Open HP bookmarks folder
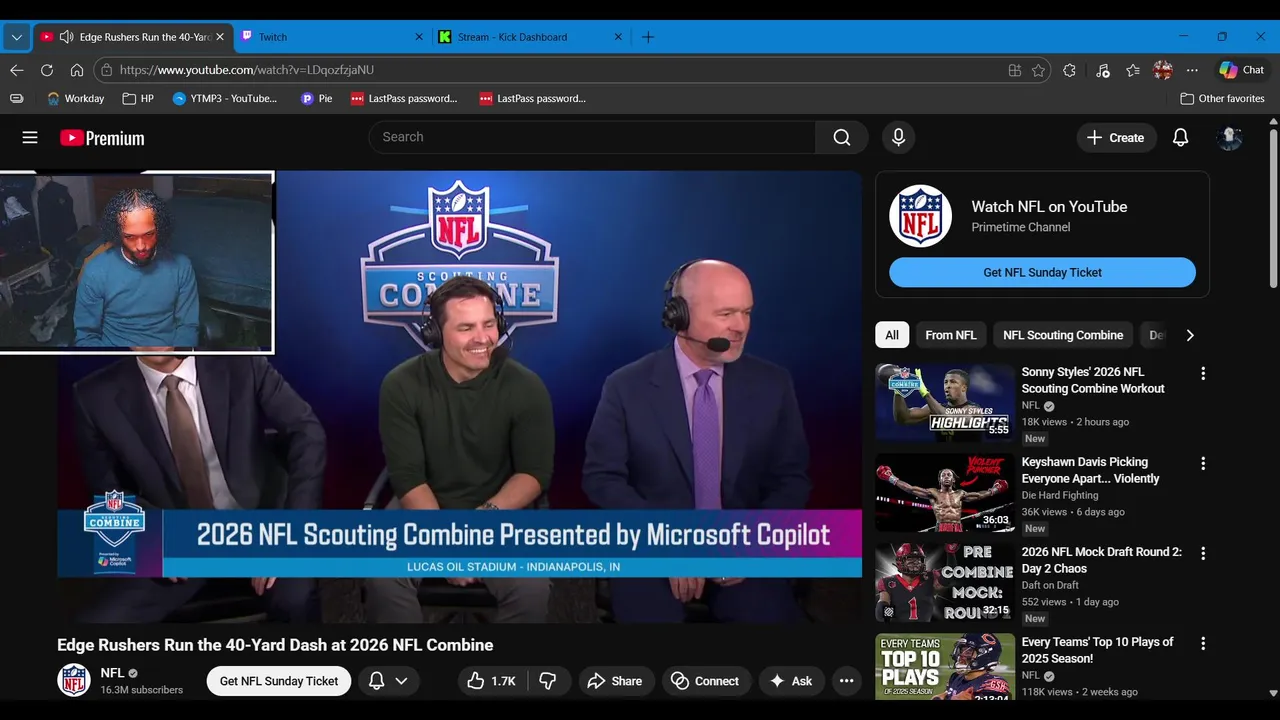 pyautogui.click(x=138, y=98)
